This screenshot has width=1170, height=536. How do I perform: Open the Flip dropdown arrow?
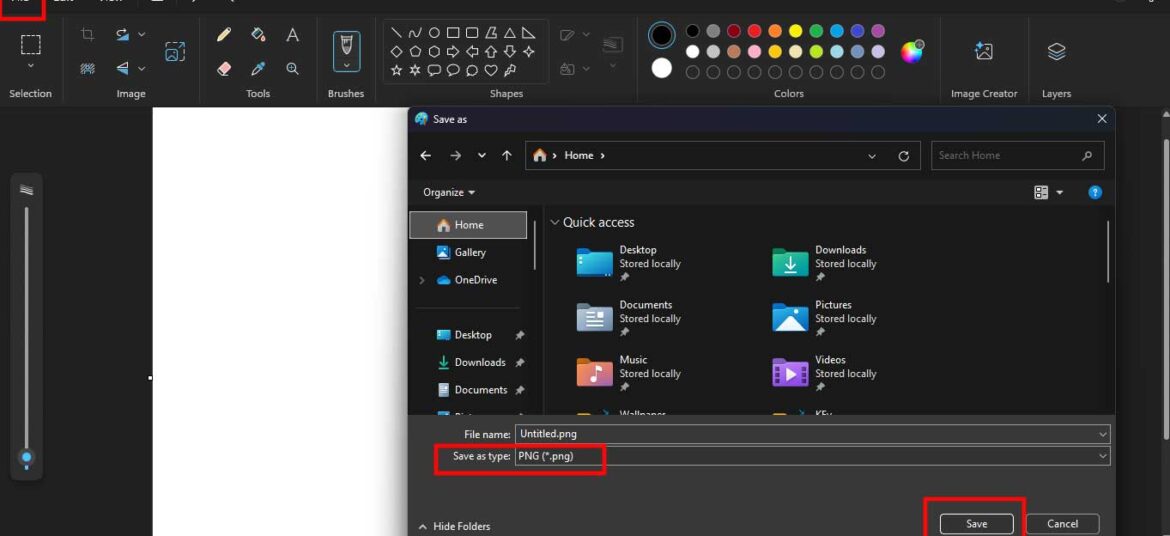[x=142, y=69]
